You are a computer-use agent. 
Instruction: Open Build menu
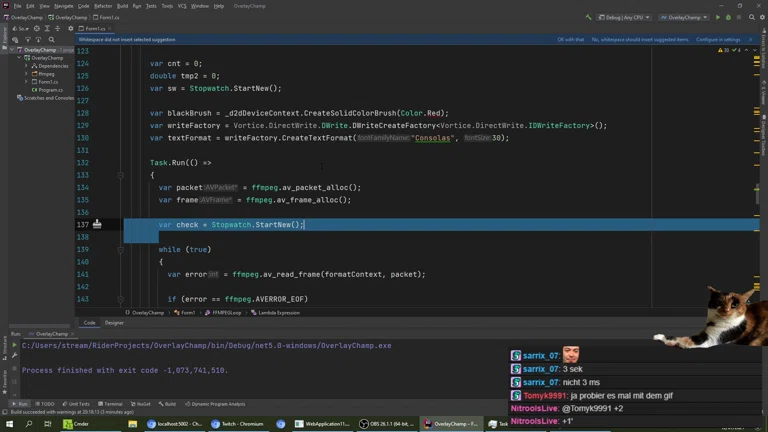click(x=122, y=6)
